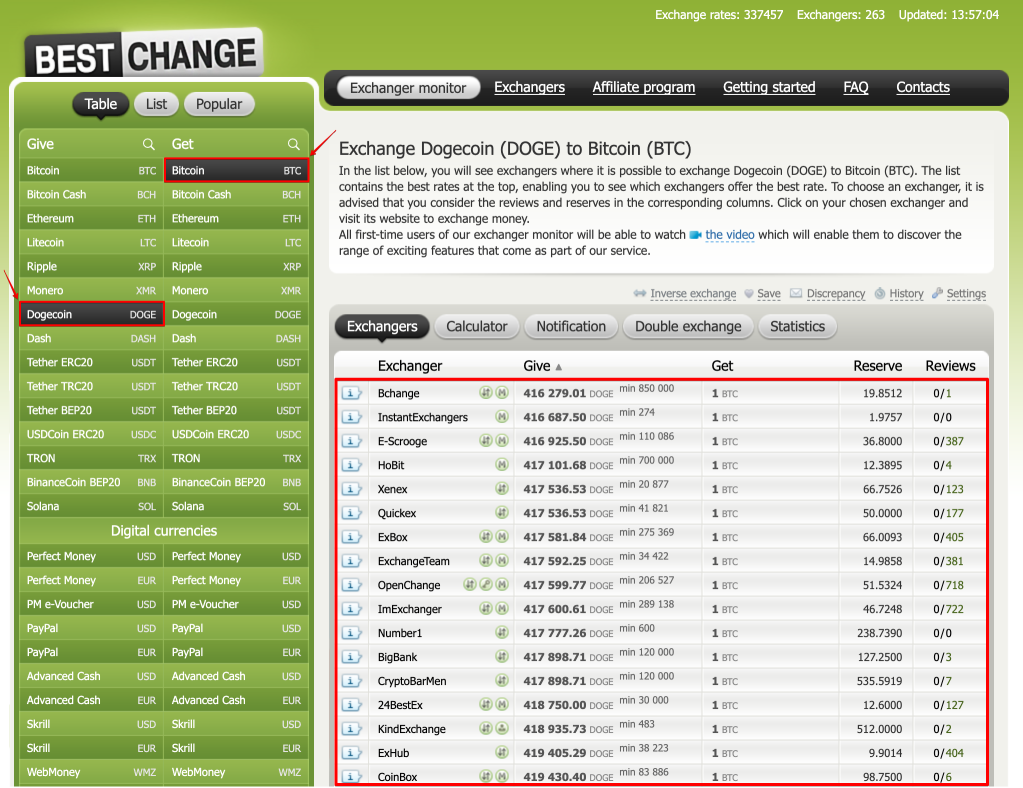This screenshot has height=788, width=1023.
Task: Open OpenChange reviews count 0/718
Action: coord(948,585)
